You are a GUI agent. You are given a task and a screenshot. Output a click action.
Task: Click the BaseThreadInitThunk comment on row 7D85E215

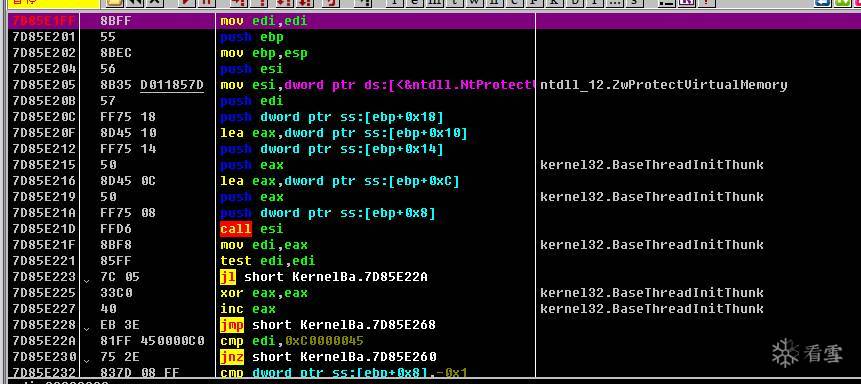point(651,165)
